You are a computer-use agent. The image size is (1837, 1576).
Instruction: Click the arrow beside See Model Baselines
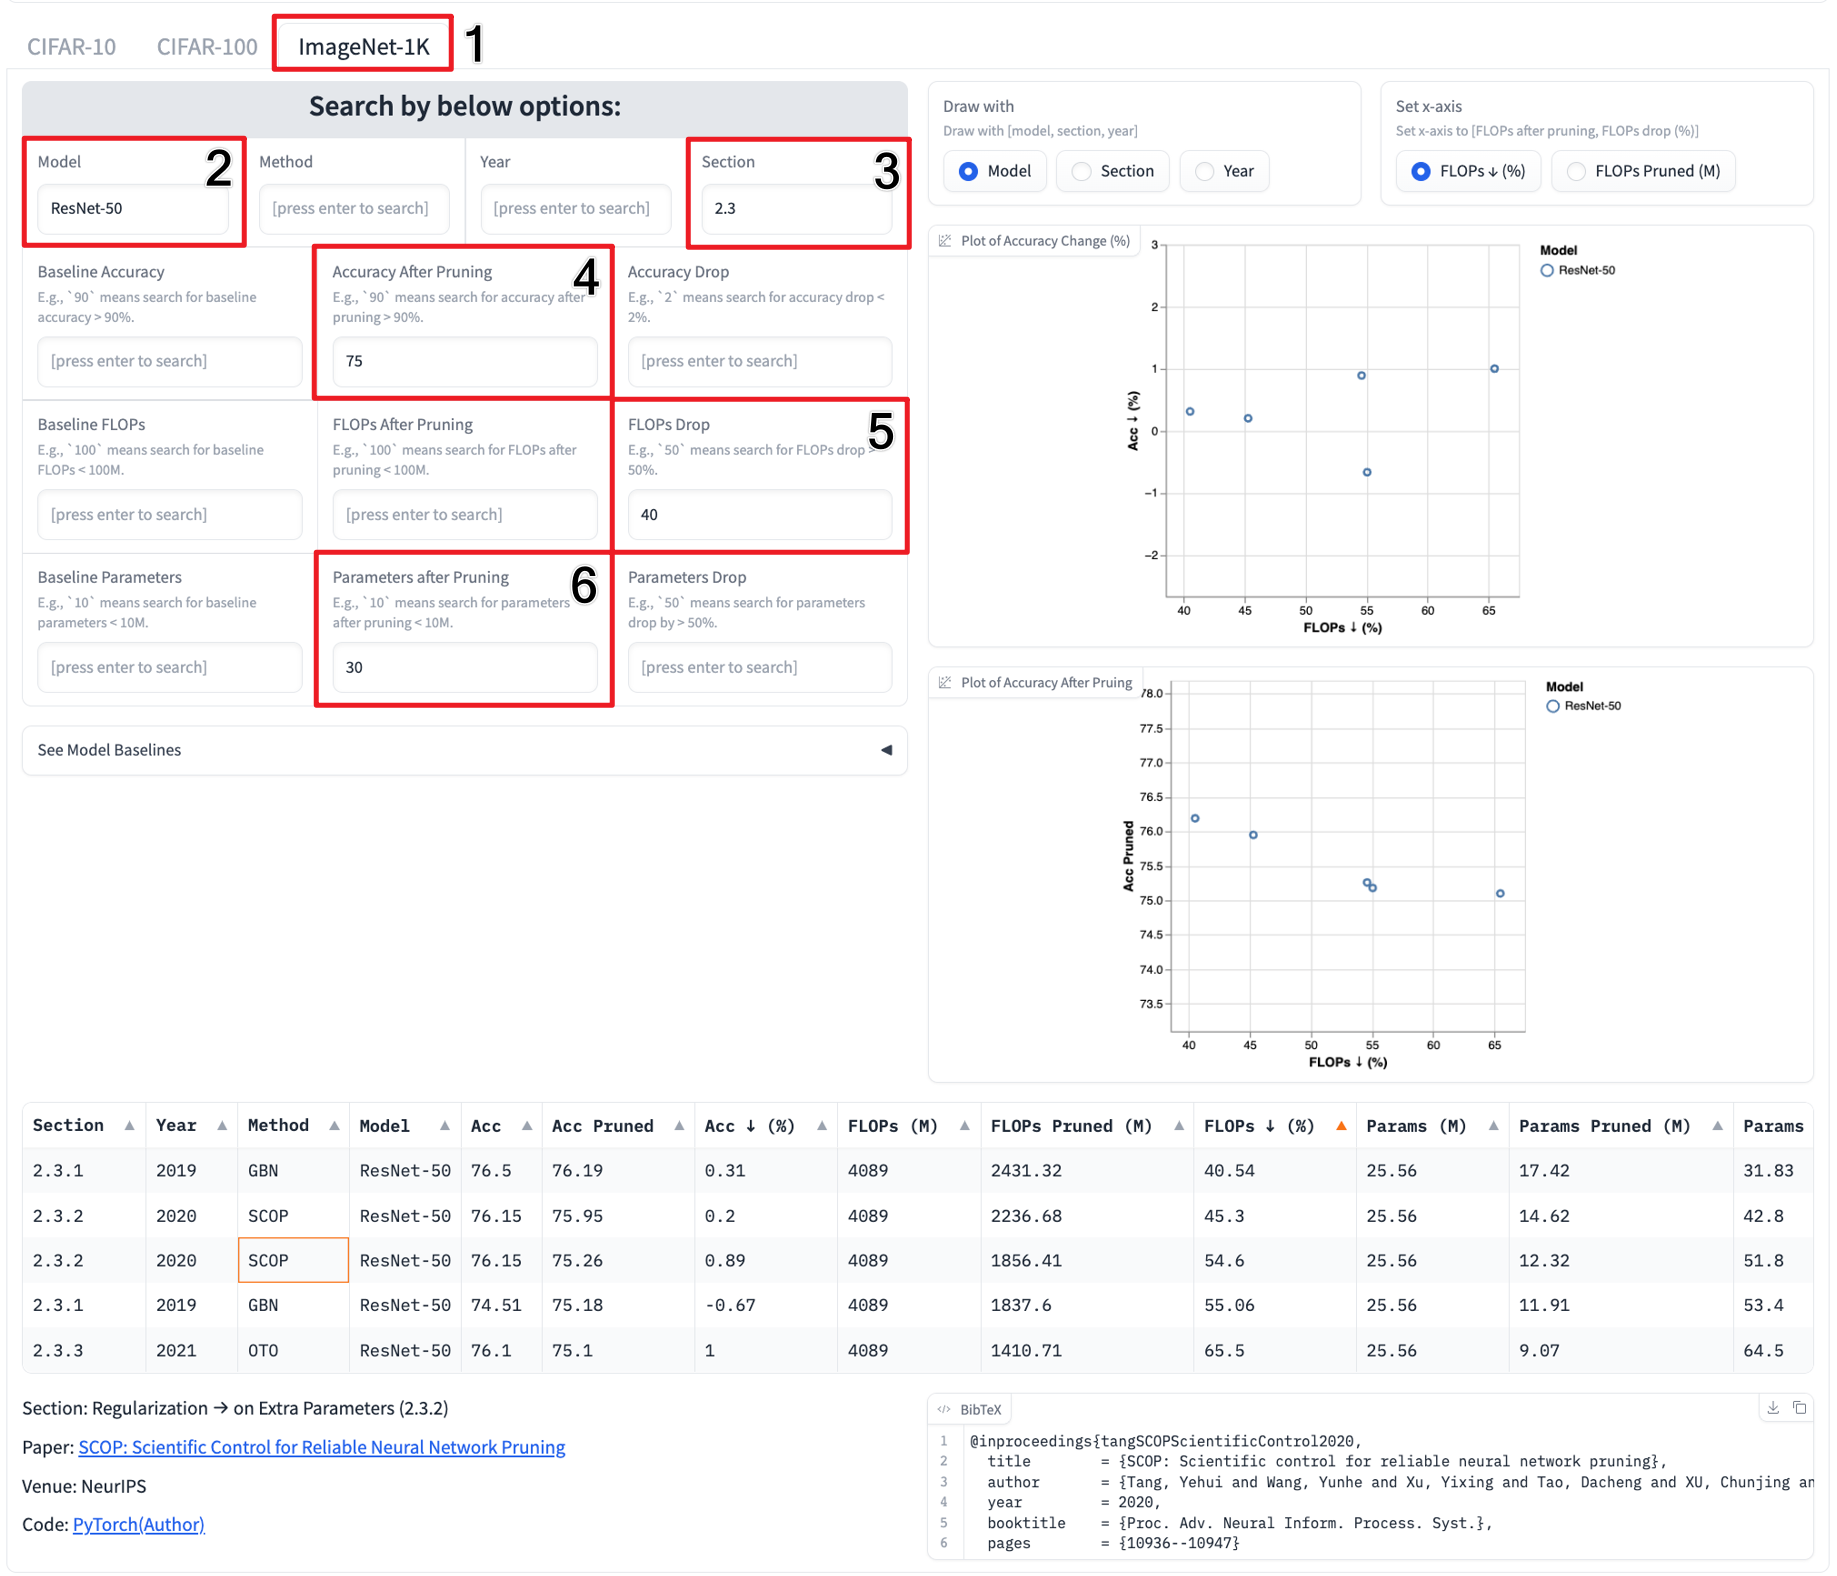click(886, 750)
